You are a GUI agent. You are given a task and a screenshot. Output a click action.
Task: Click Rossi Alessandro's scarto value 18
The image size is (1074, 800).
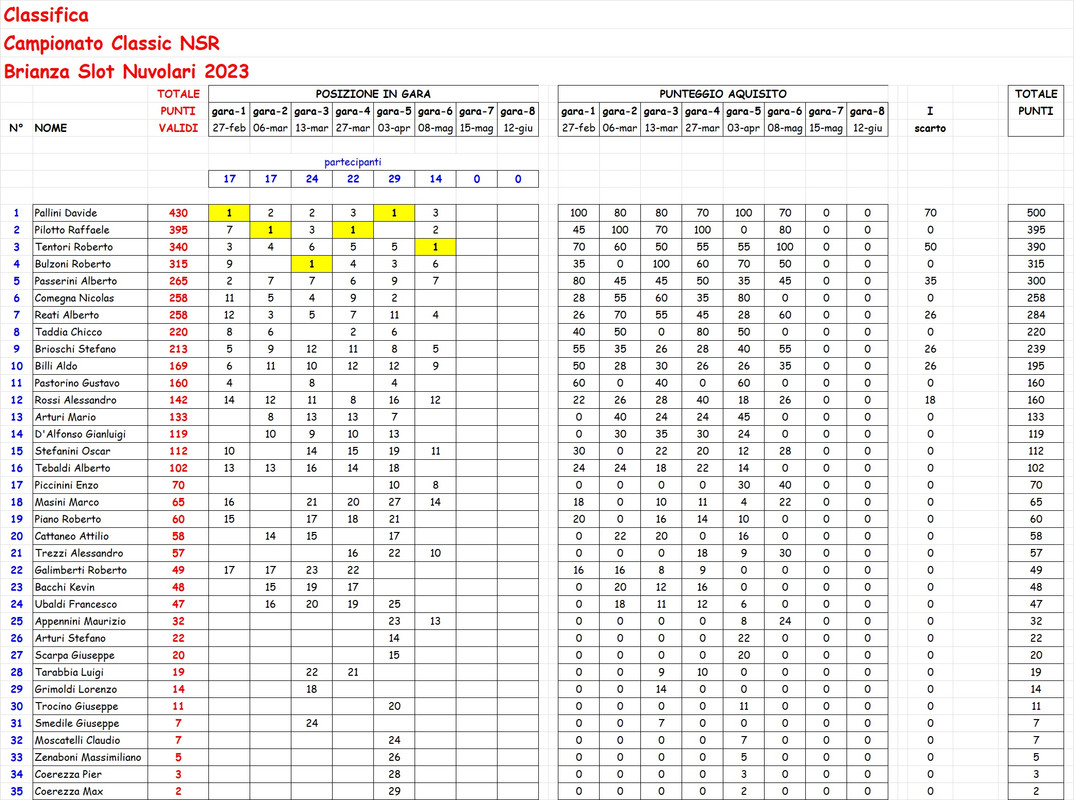point(930,400)
